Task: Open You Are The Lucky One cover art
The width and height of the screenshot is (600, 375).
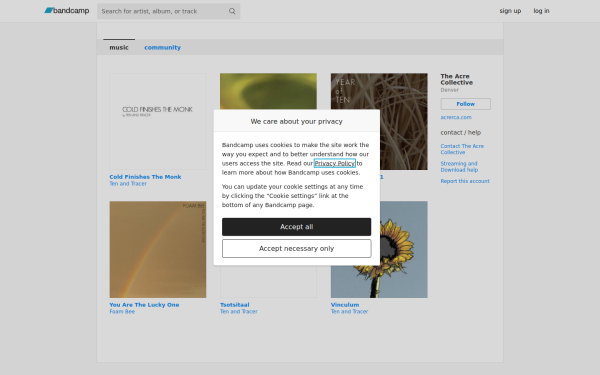Action: pos(158,249)
